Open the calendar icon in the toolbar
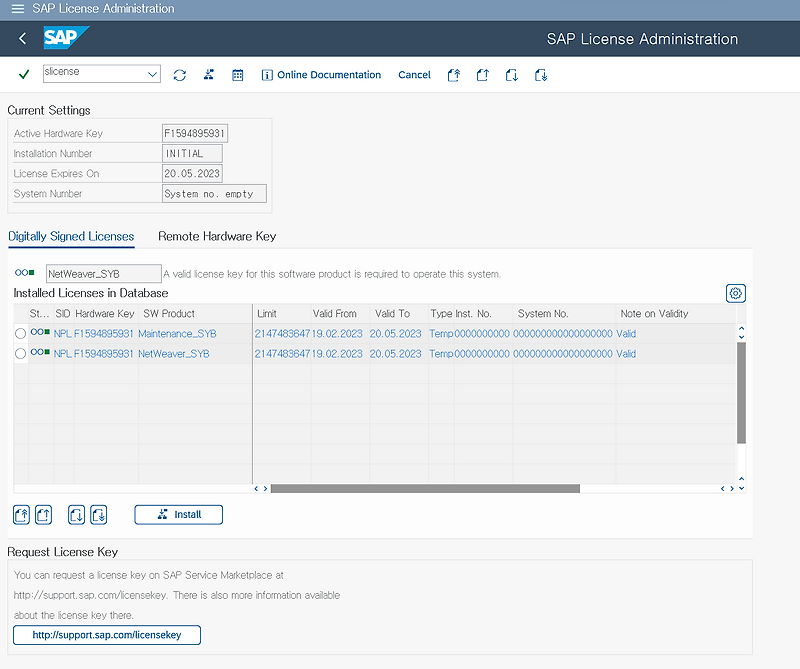 pyautogui.click(x=237, y=74)
